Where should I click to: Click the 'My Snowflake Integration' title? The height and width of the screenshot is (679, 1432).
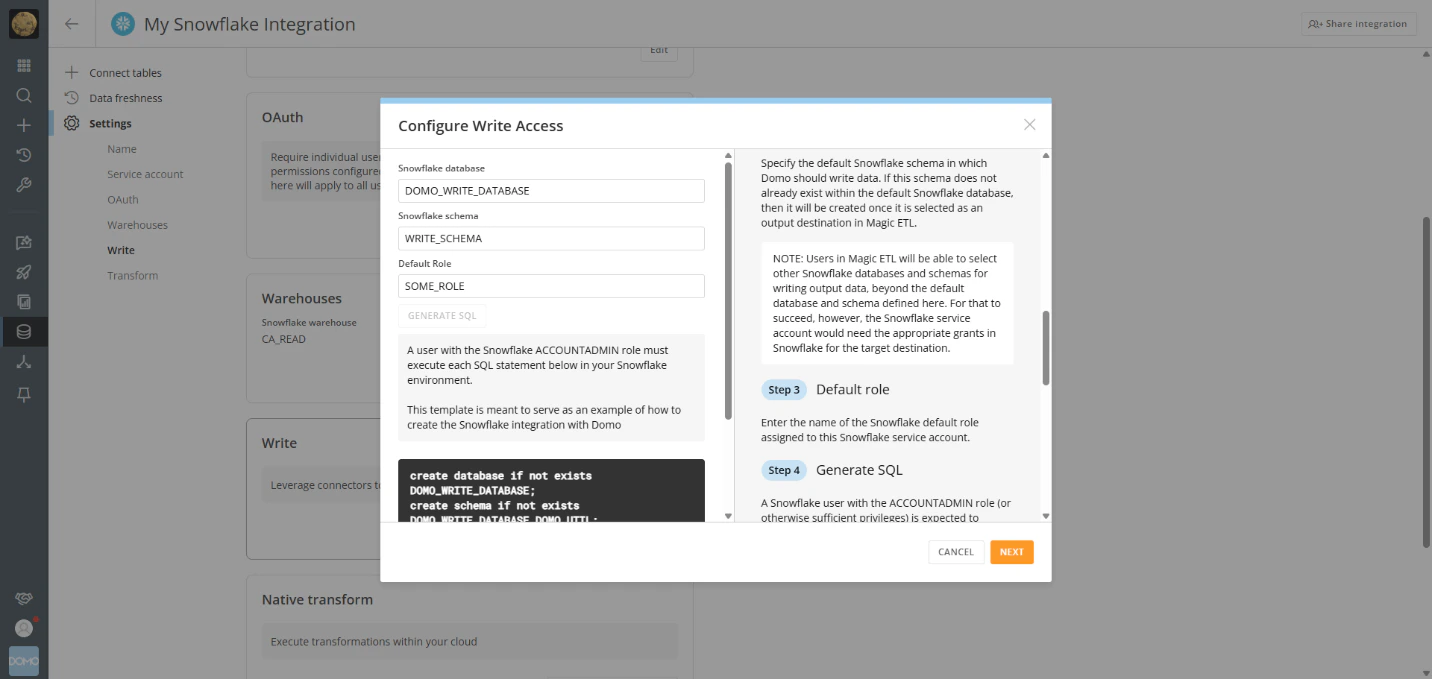(250, 24)
